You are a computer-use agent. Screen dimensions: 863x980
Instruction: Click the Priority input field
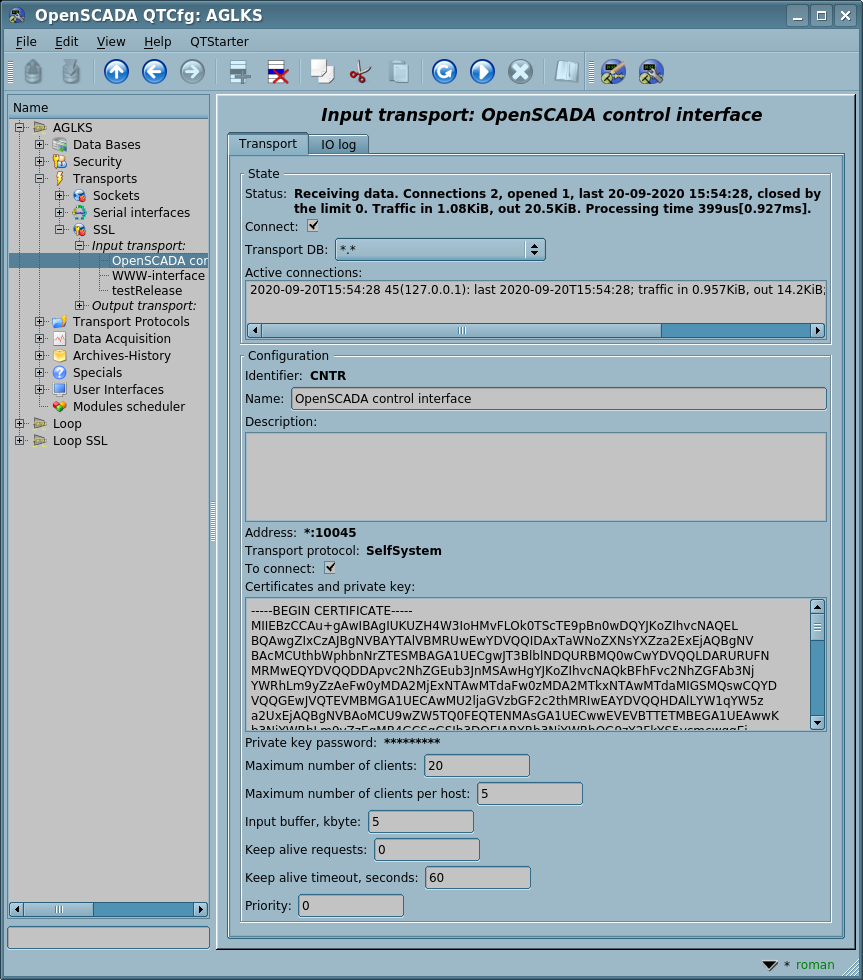[351, 906]
